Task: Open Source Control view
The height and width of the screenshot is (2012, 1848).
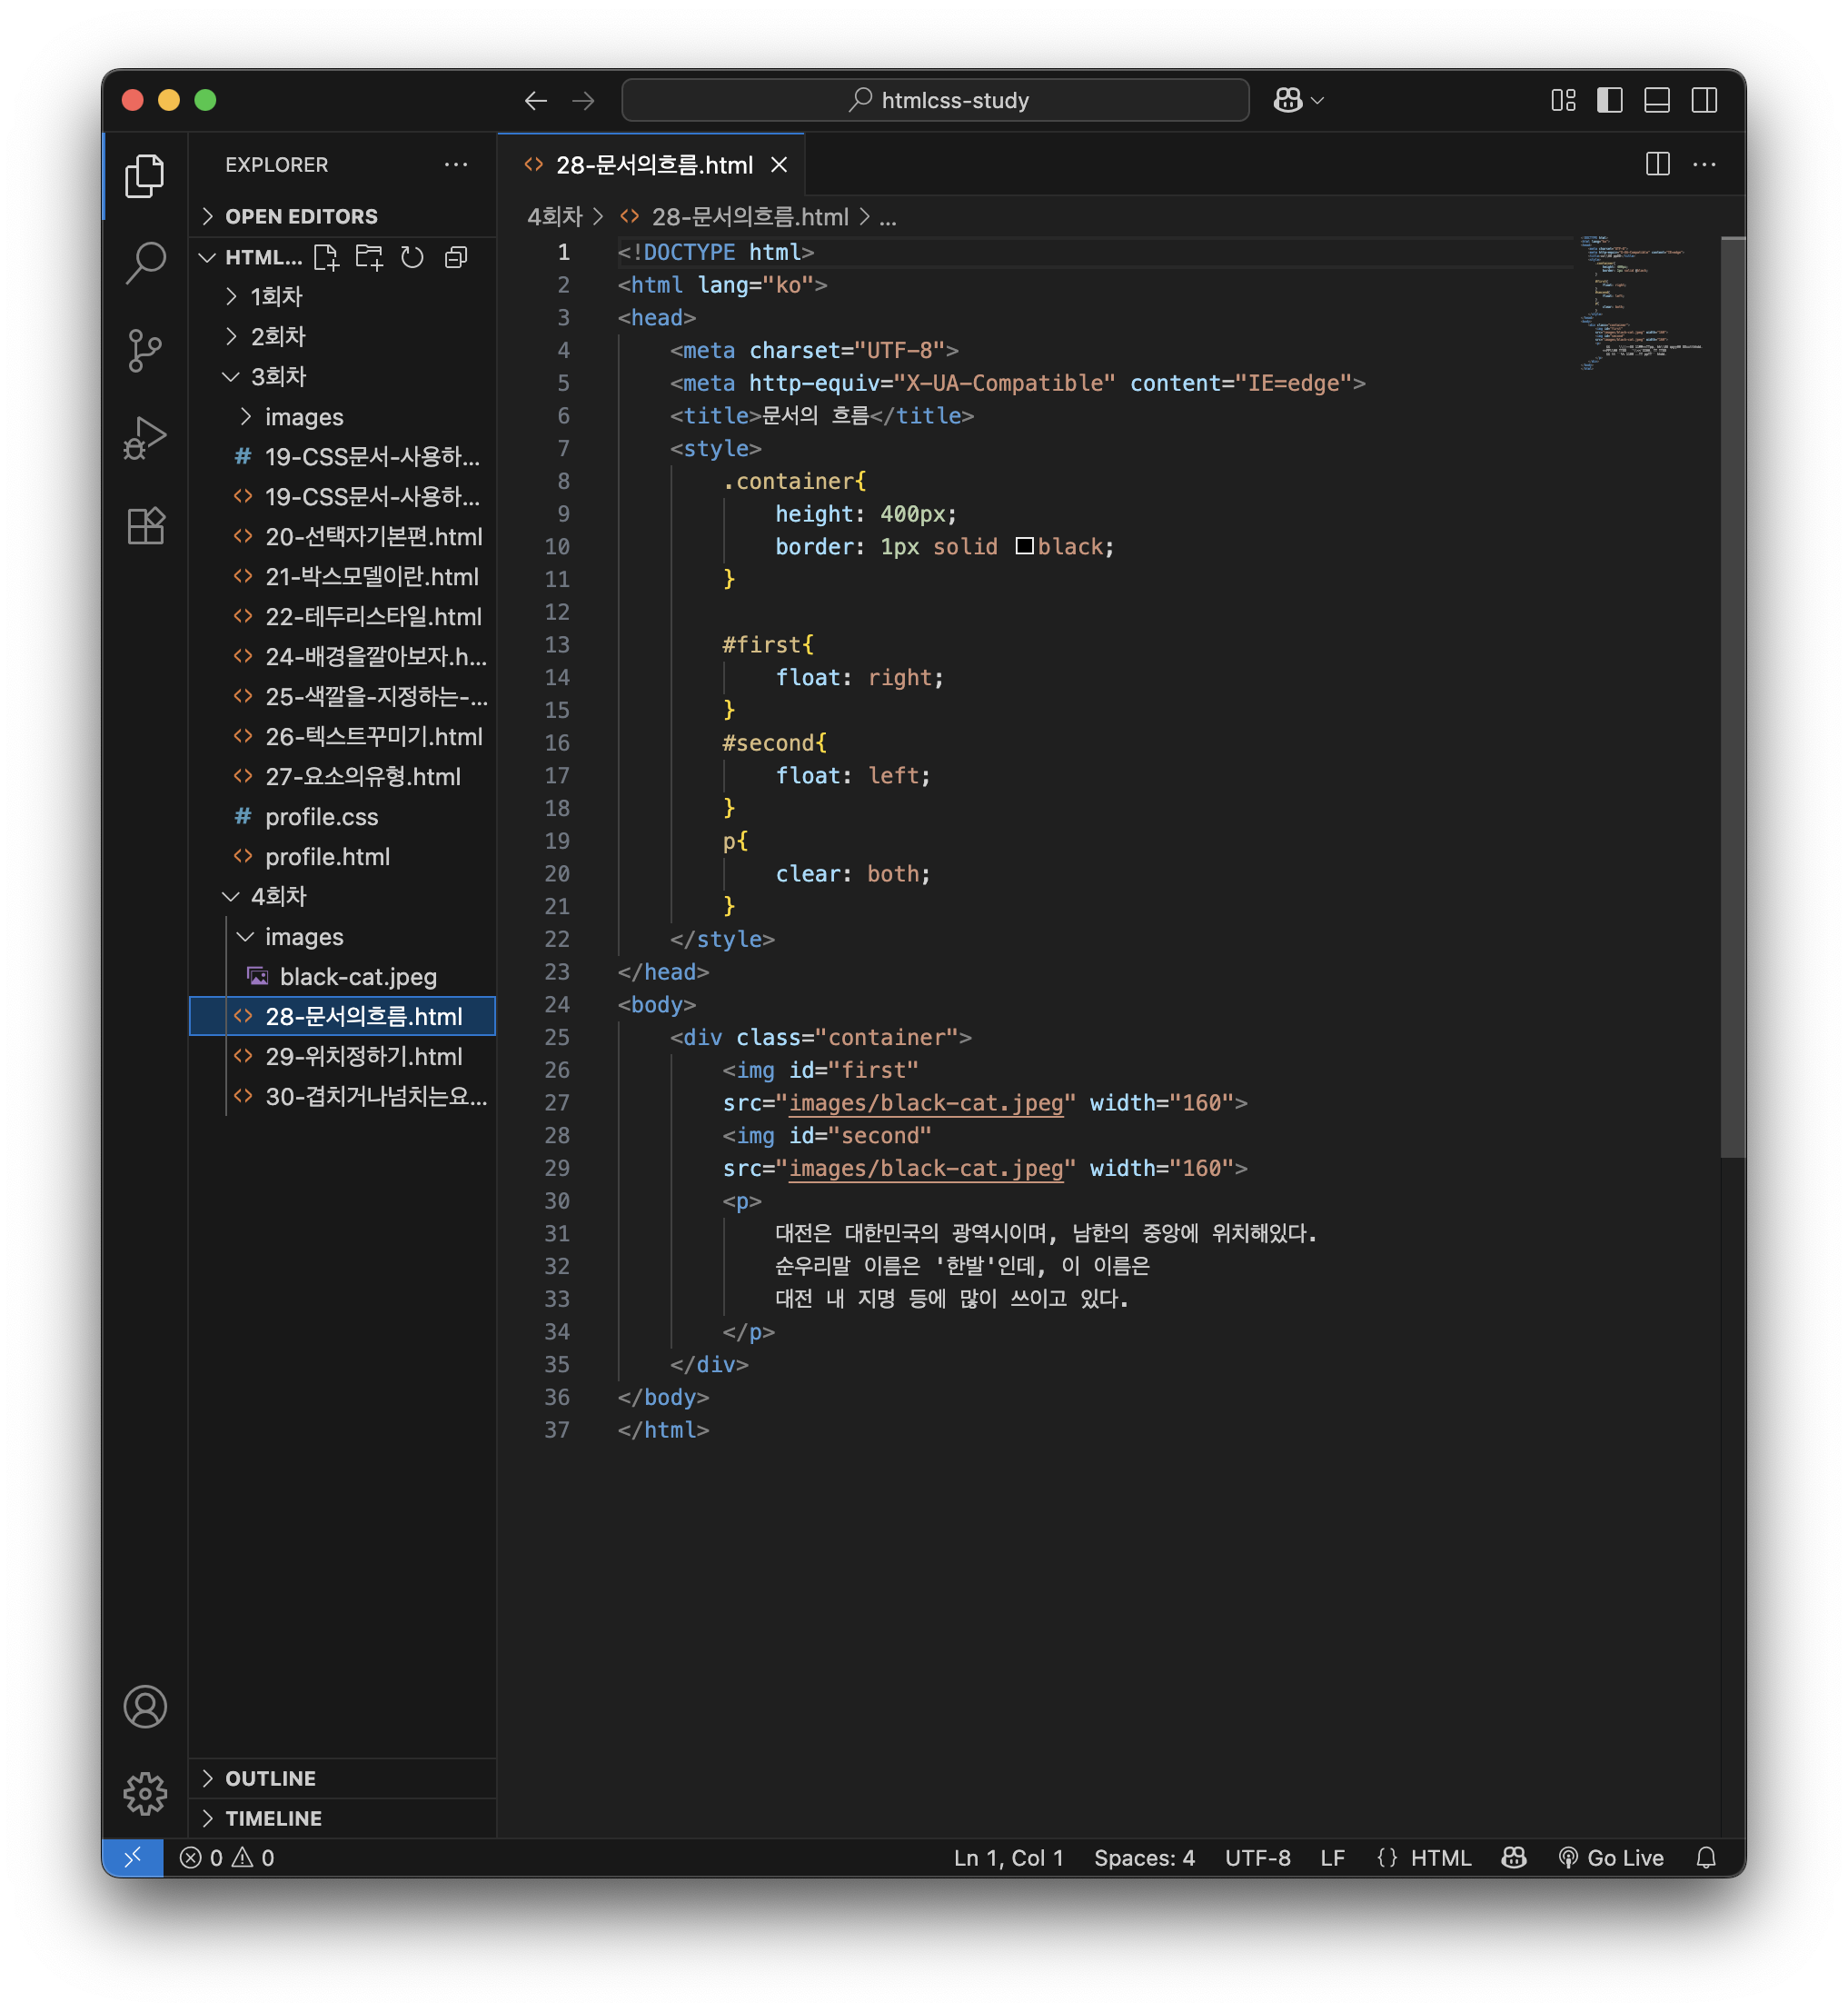Action: (x=145, y=351)
